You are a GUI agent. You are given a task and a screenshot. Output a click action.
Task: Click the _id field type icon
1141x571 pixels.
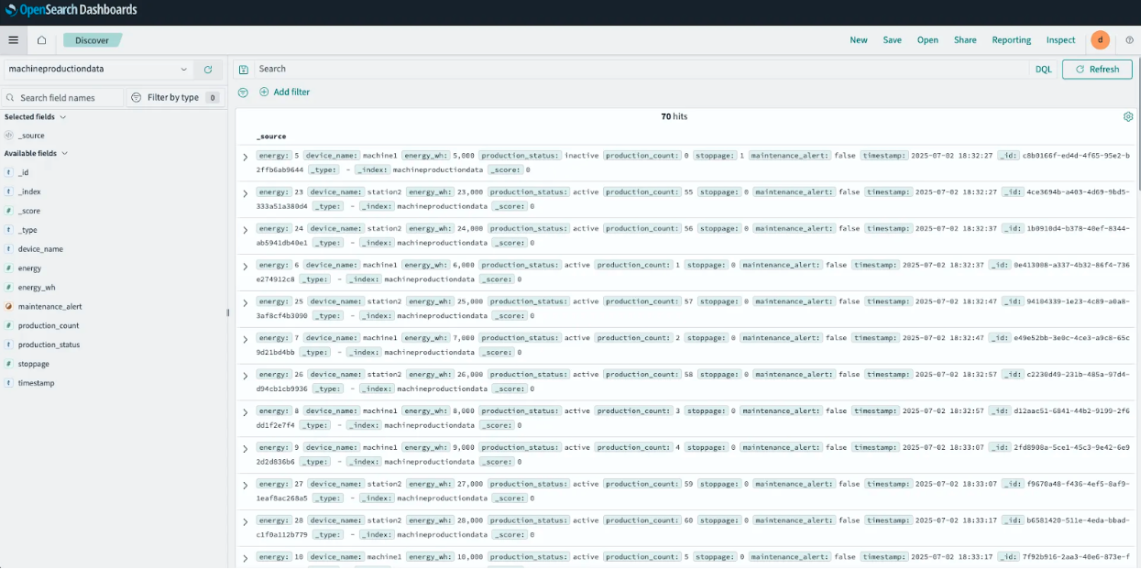tap(9, 172)
